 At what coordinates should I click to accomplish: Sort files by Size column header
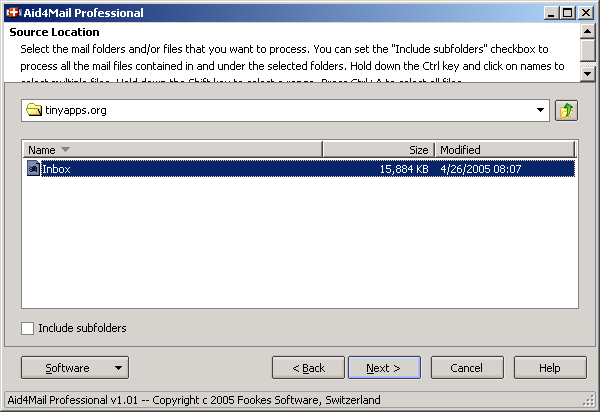(x=378, y=150)
